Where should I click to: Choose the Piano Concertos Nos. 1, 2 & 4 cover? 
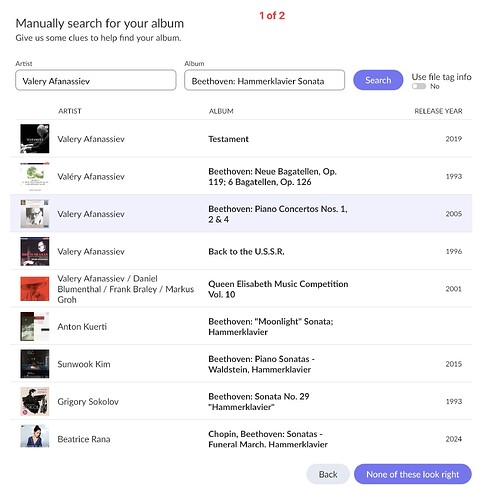pyautogui.click(x=35, y=214)
